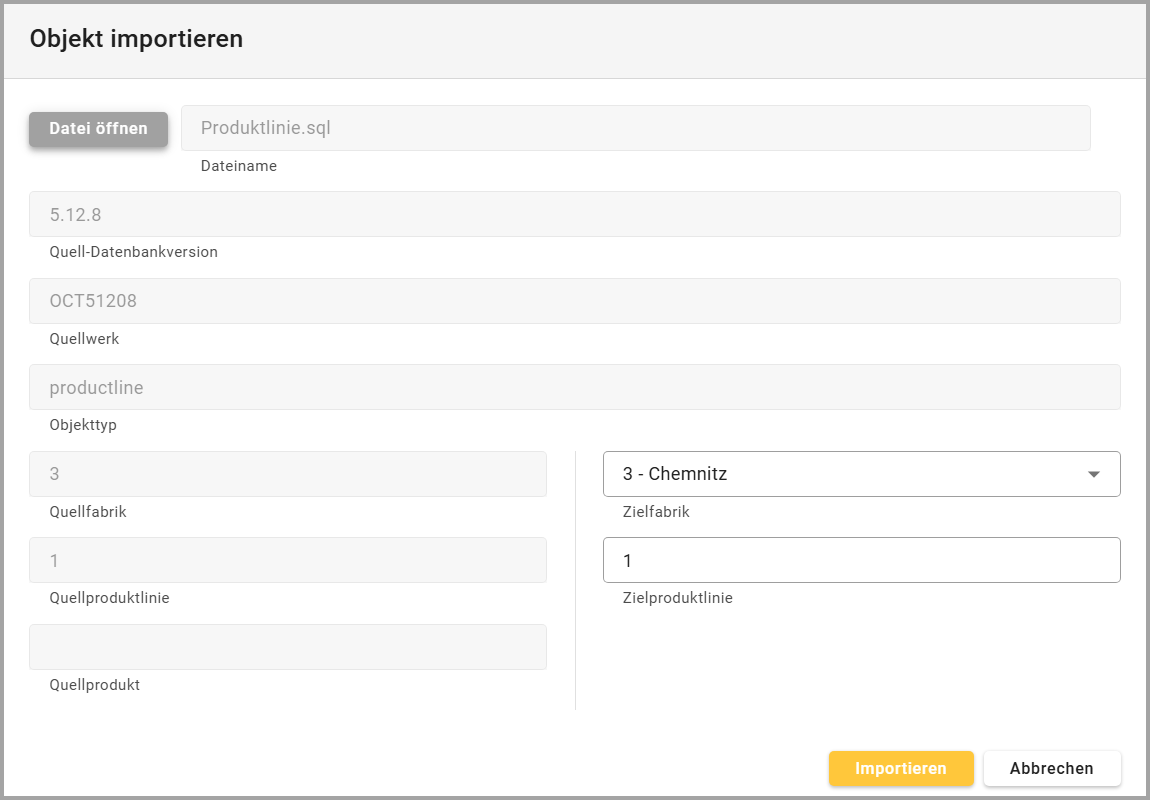Click the Quell-Datenbankversion label text
Image resolution: width=1150 pixels, height=800 pixels.
[133, 252]
